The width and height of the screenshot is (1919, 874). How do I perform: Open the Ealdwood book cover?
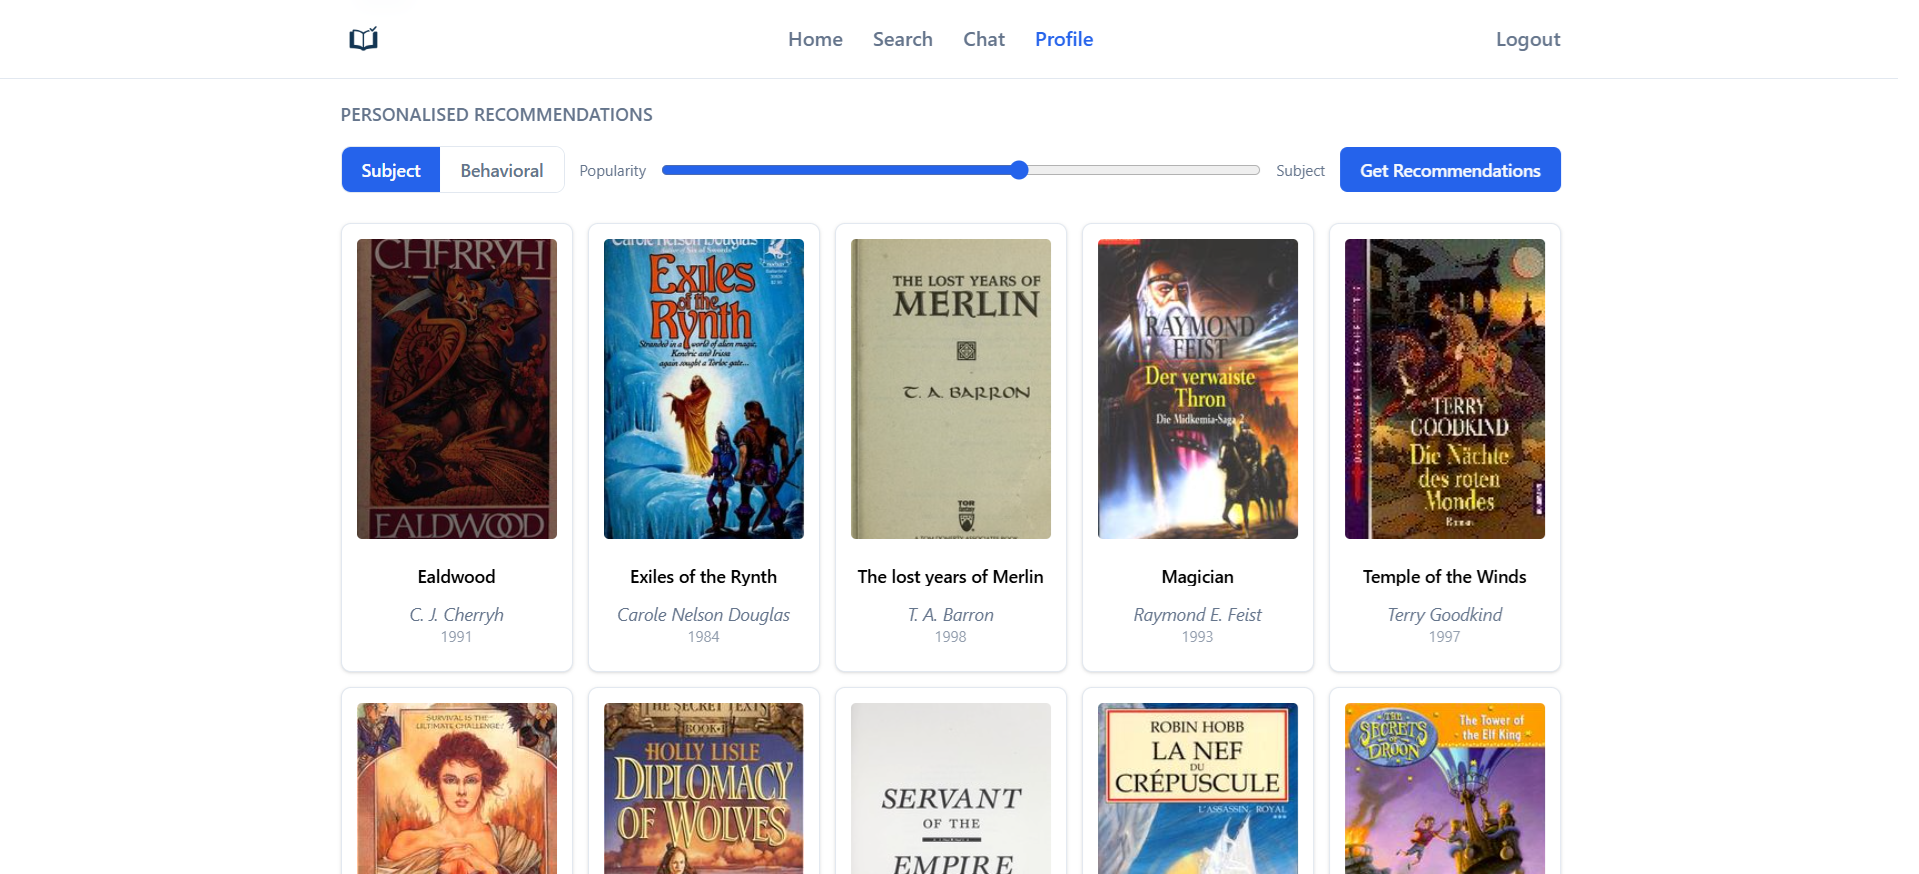pos(457,389)
